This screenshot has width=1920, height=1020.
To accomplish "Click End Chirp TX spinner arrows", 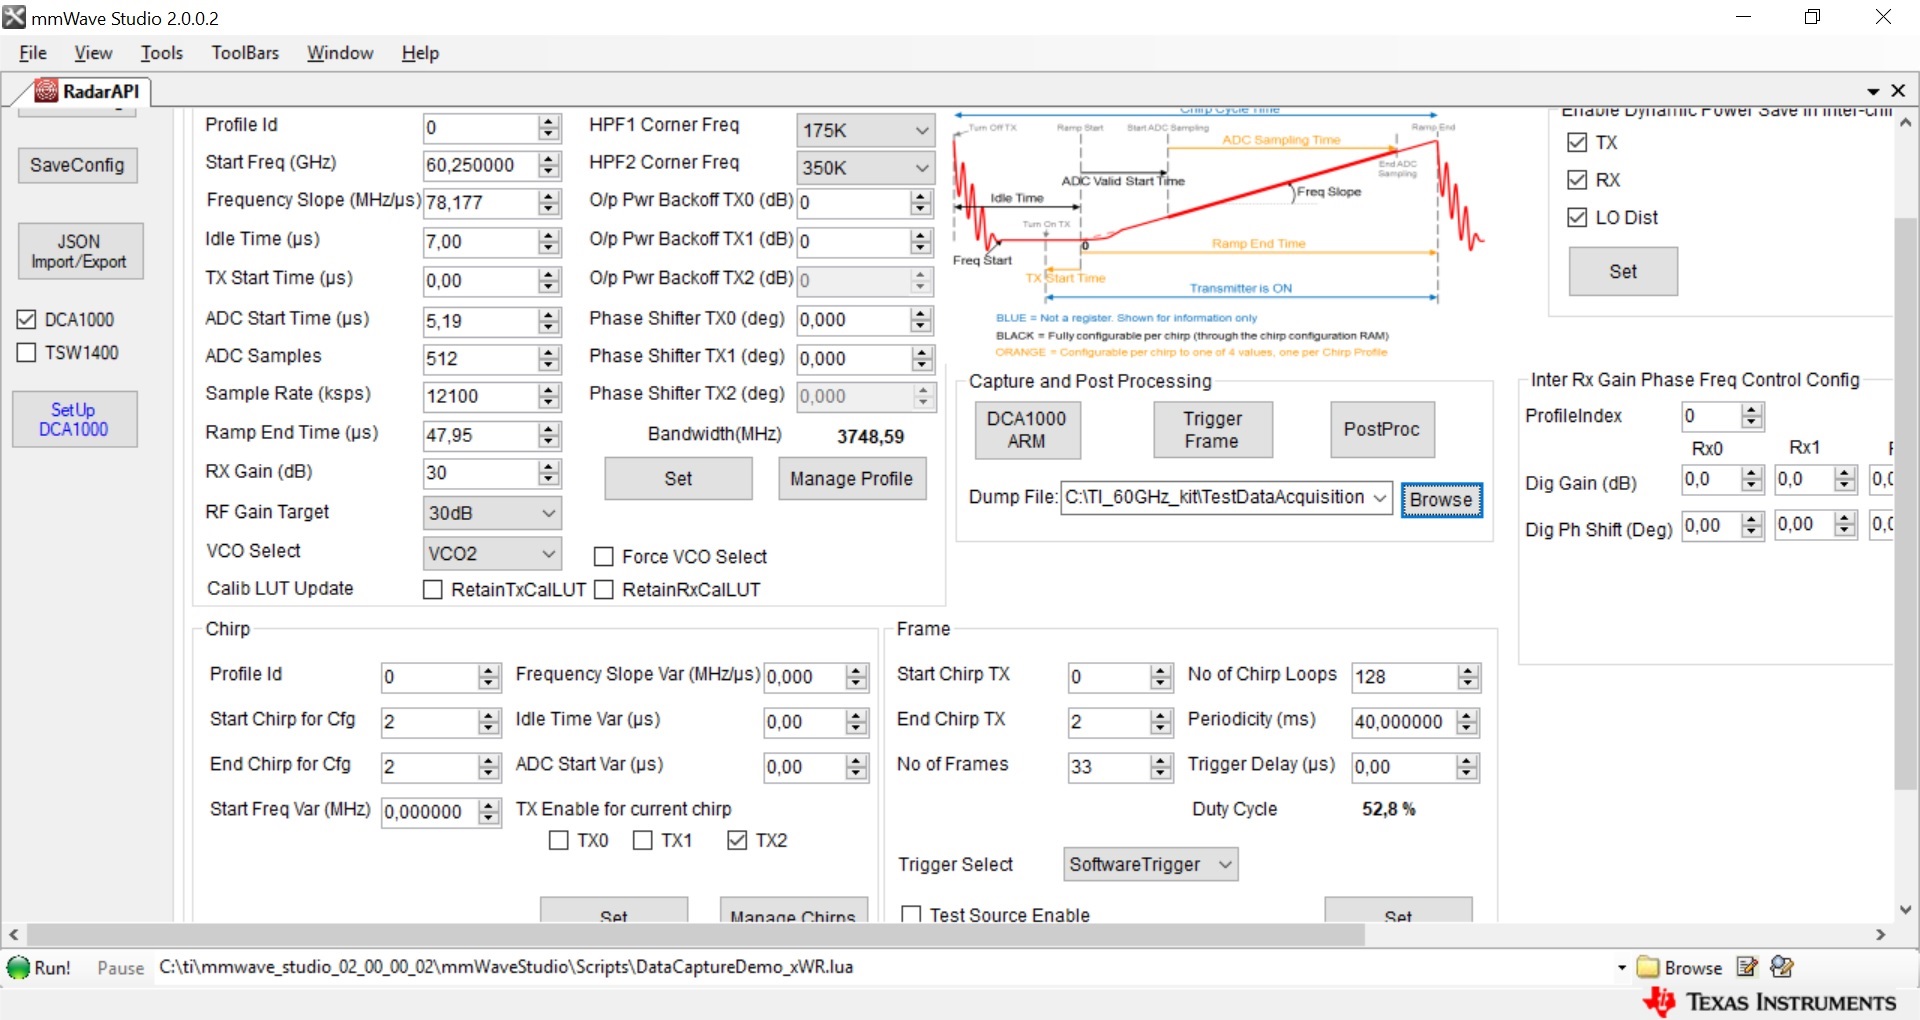I will click(1161, 722).
